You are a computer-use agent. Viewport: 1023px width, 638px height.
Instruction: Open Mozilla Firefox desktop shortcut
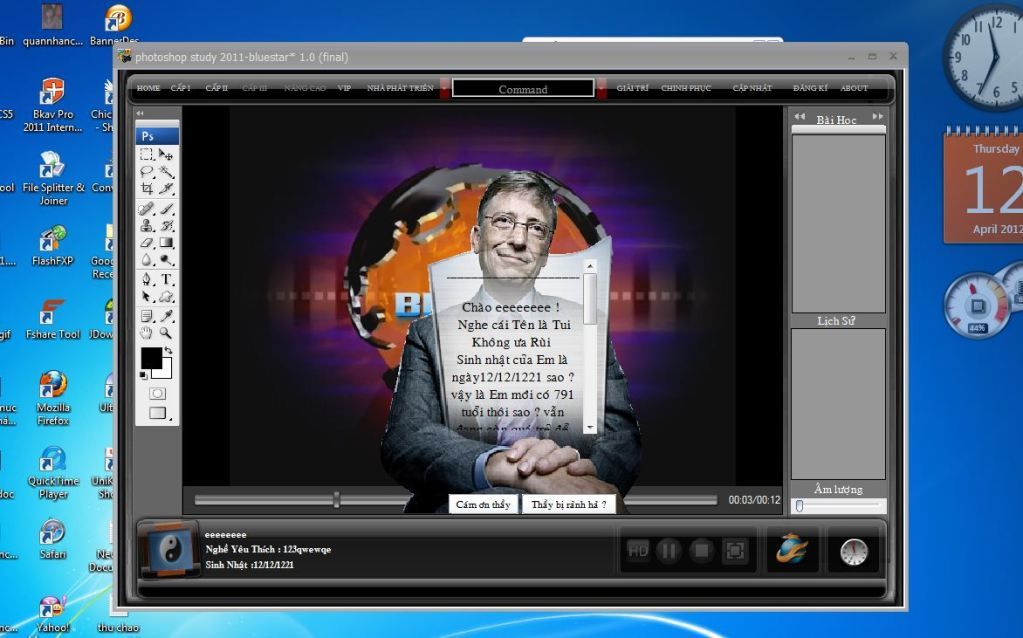point(53,398)
